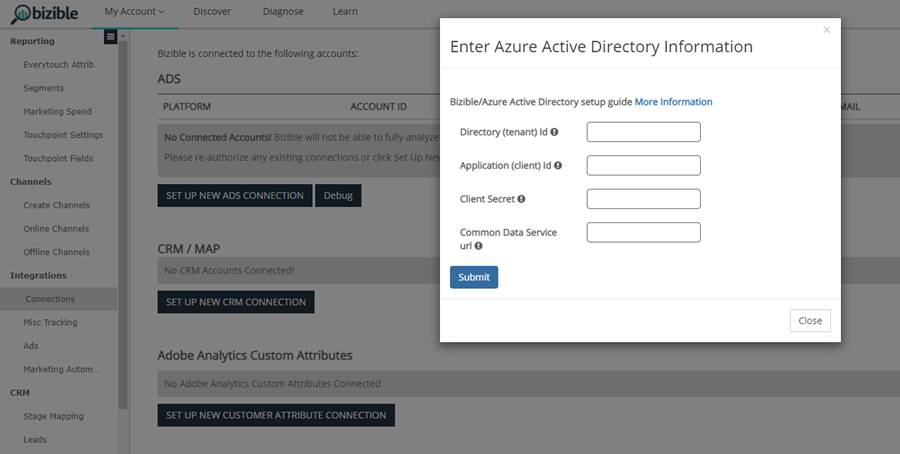The image size is (900, 454).
Task: Click the PLATFORM column header
Action: (187, 107)
